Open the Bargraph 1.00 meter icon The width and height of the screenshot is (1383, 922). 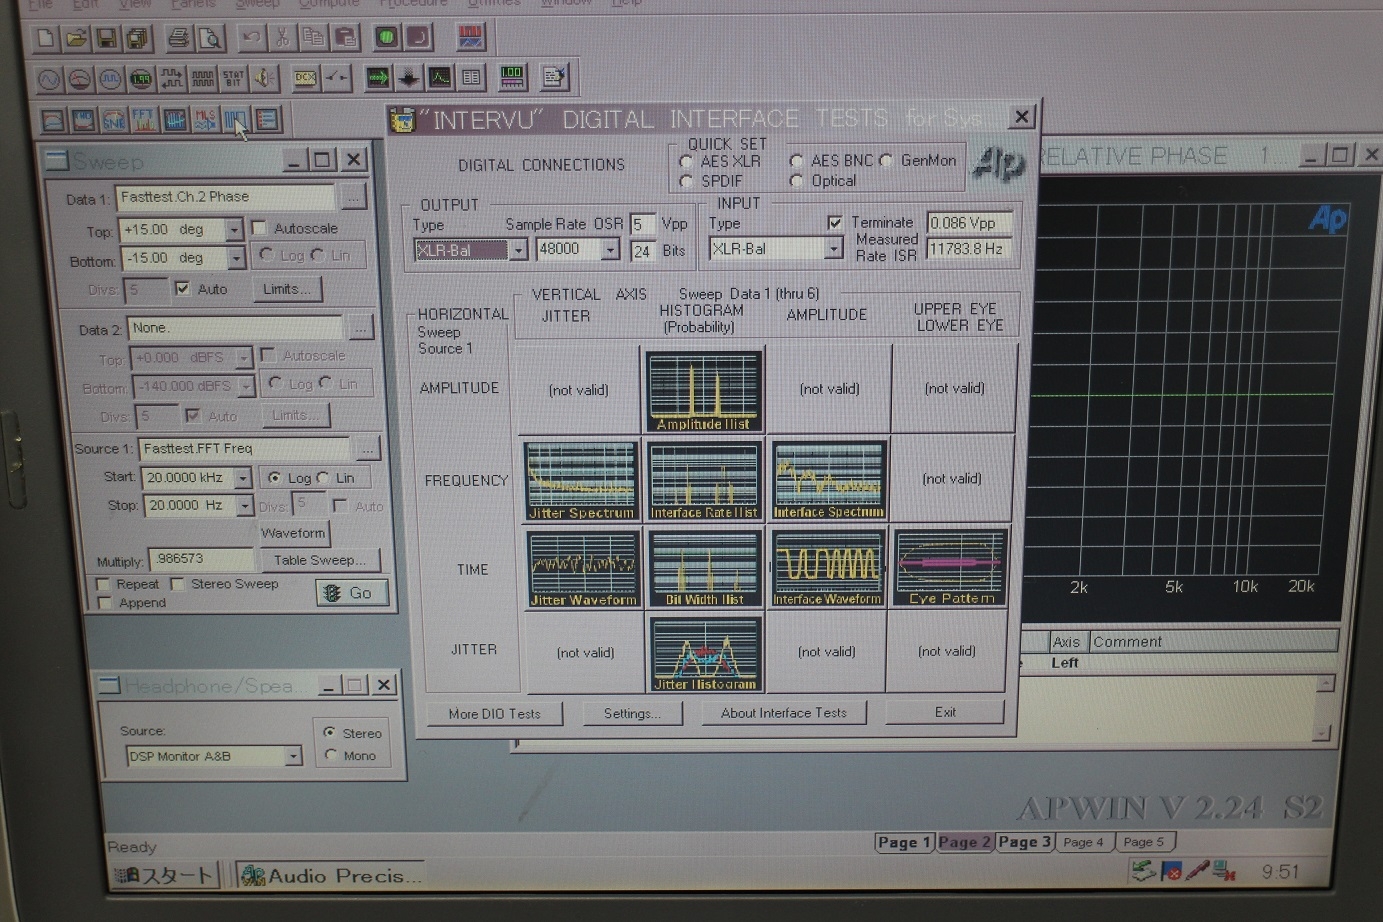coord(512,77)
